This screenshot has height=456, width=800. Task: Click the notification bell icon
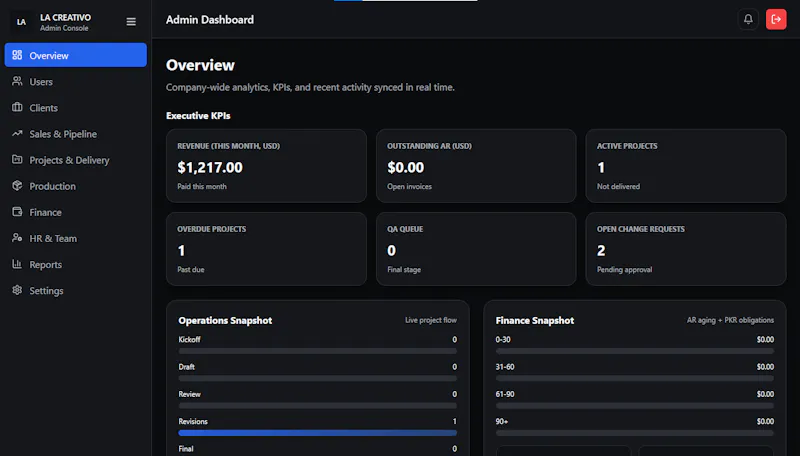tap(748, 19)
